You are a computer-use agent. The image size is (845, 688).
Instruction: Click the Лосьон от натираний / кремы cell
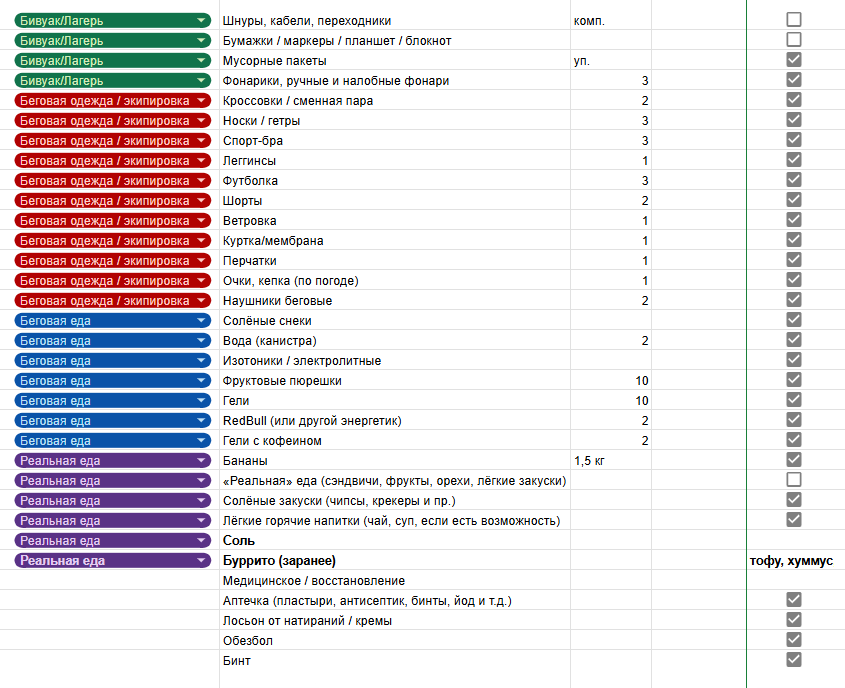pyautogui.click(x=394, y=621)
